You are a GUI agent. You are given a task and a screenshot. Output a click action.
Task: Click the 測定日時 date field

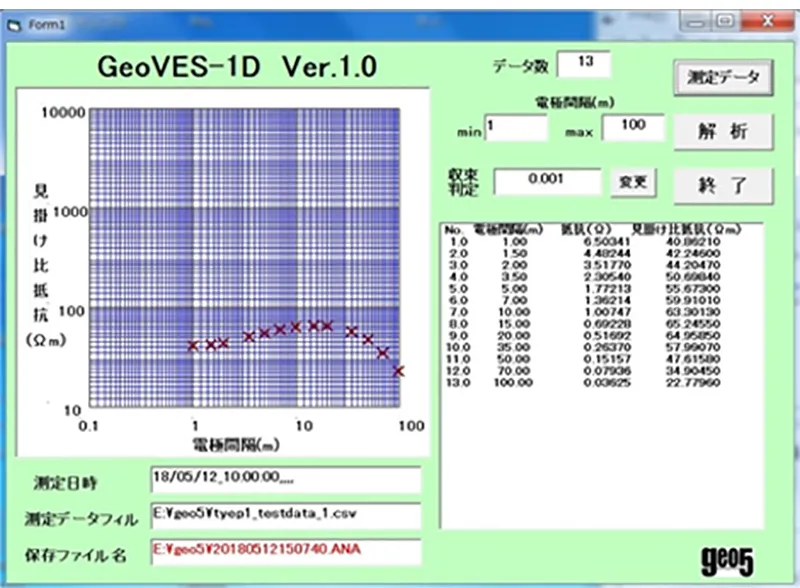(x=286, y=479)
